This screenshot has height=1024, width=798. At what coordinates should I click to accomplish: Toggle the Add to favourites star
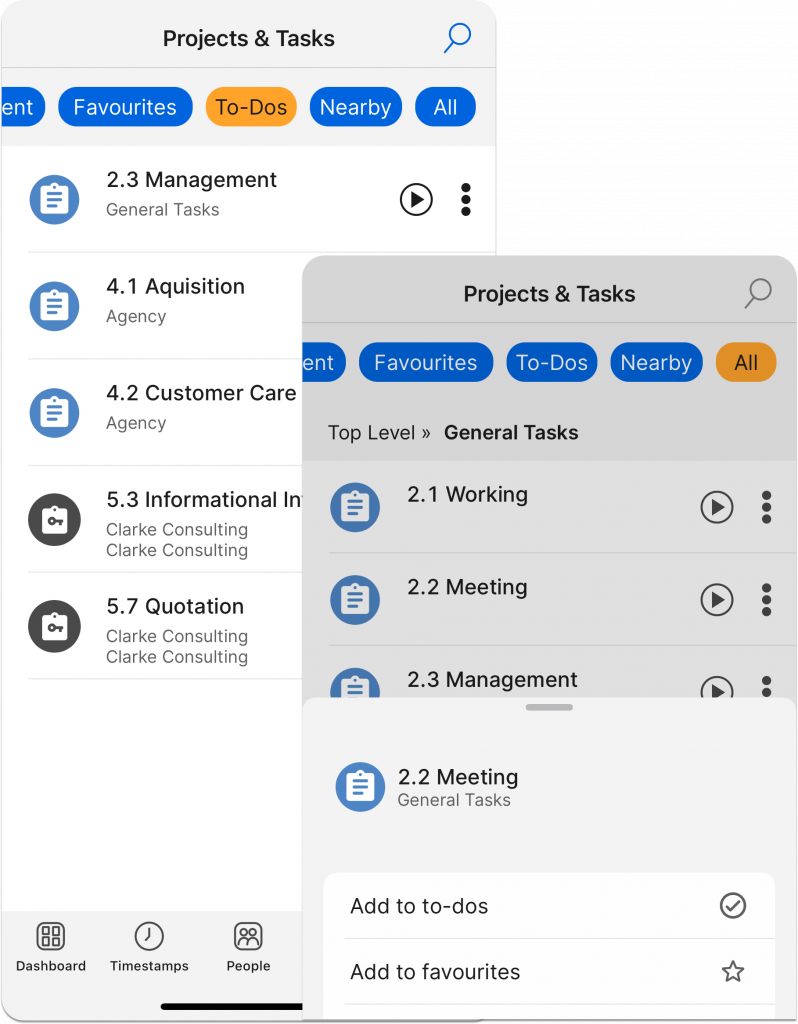pyautogui.click(x=733, y=971)
